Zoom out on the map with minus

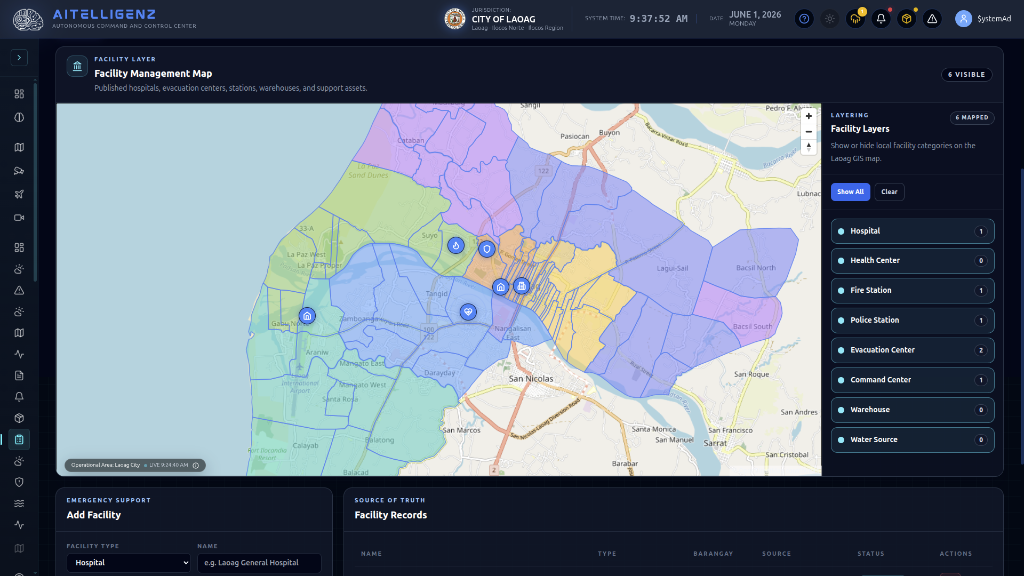coord(808,131)
